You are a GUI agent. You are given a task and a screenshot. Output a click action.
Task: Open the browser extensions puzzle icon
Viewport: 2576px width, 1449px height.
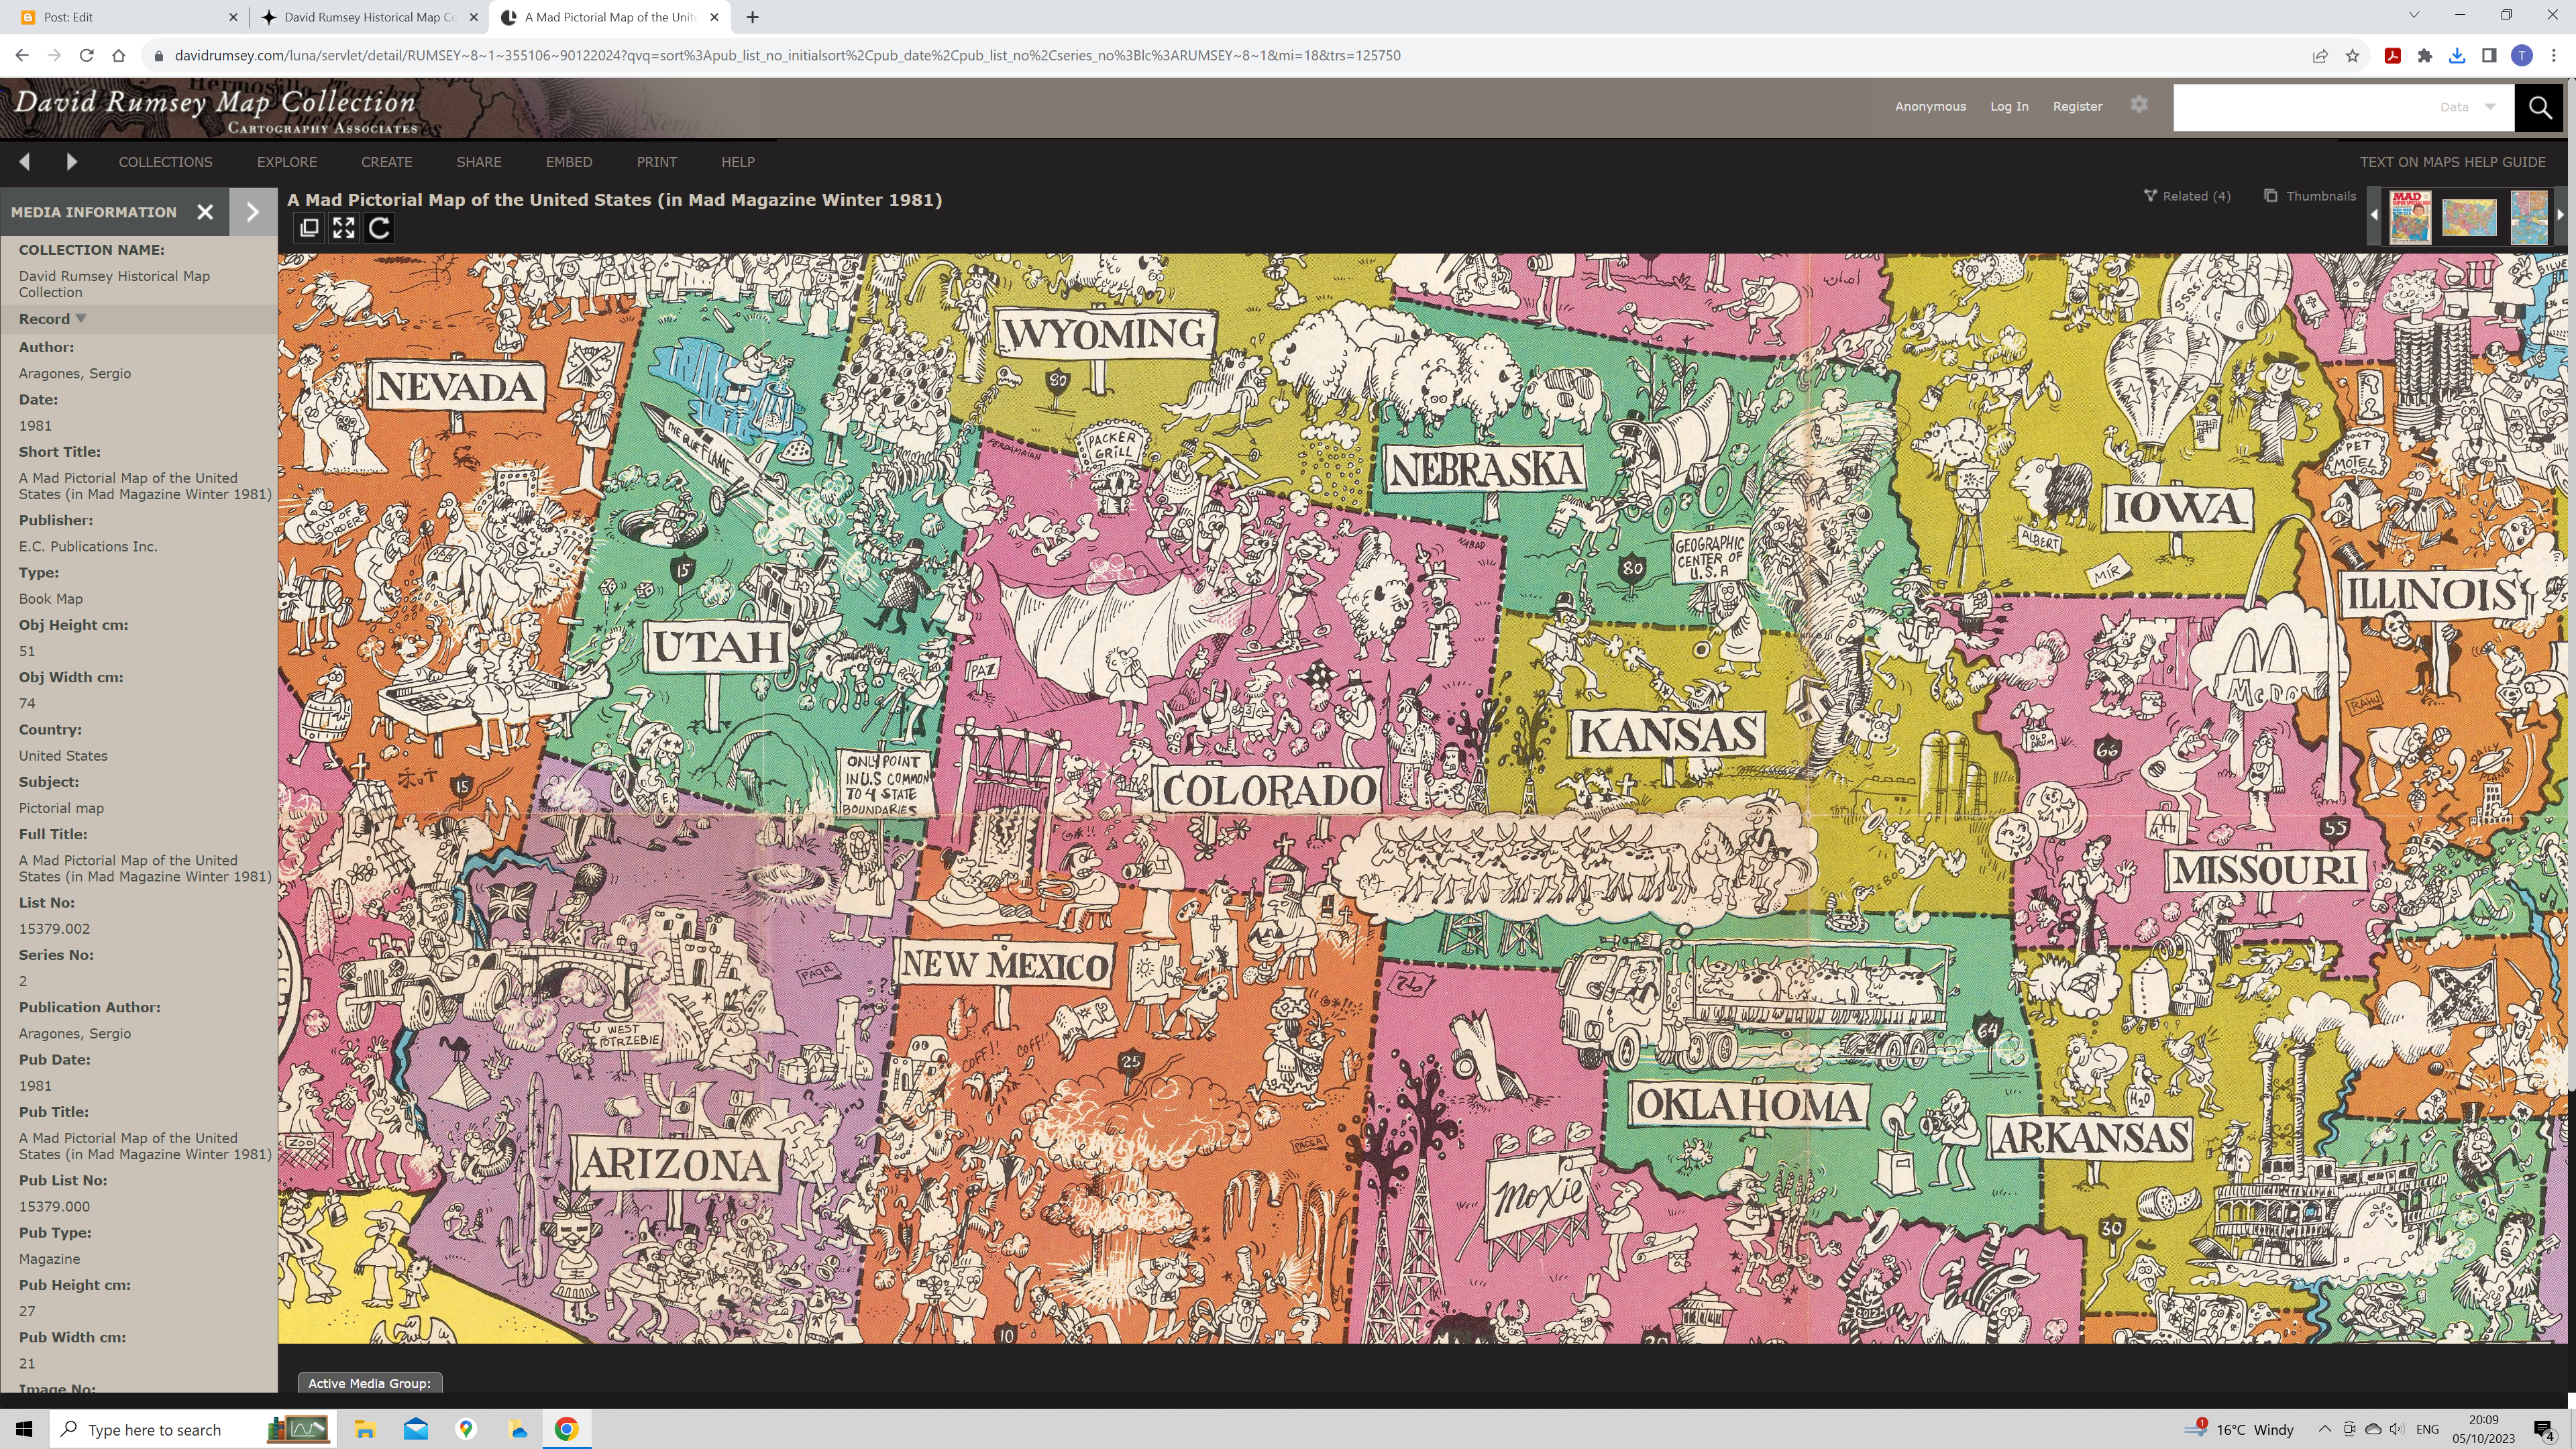pos(2424,56)
